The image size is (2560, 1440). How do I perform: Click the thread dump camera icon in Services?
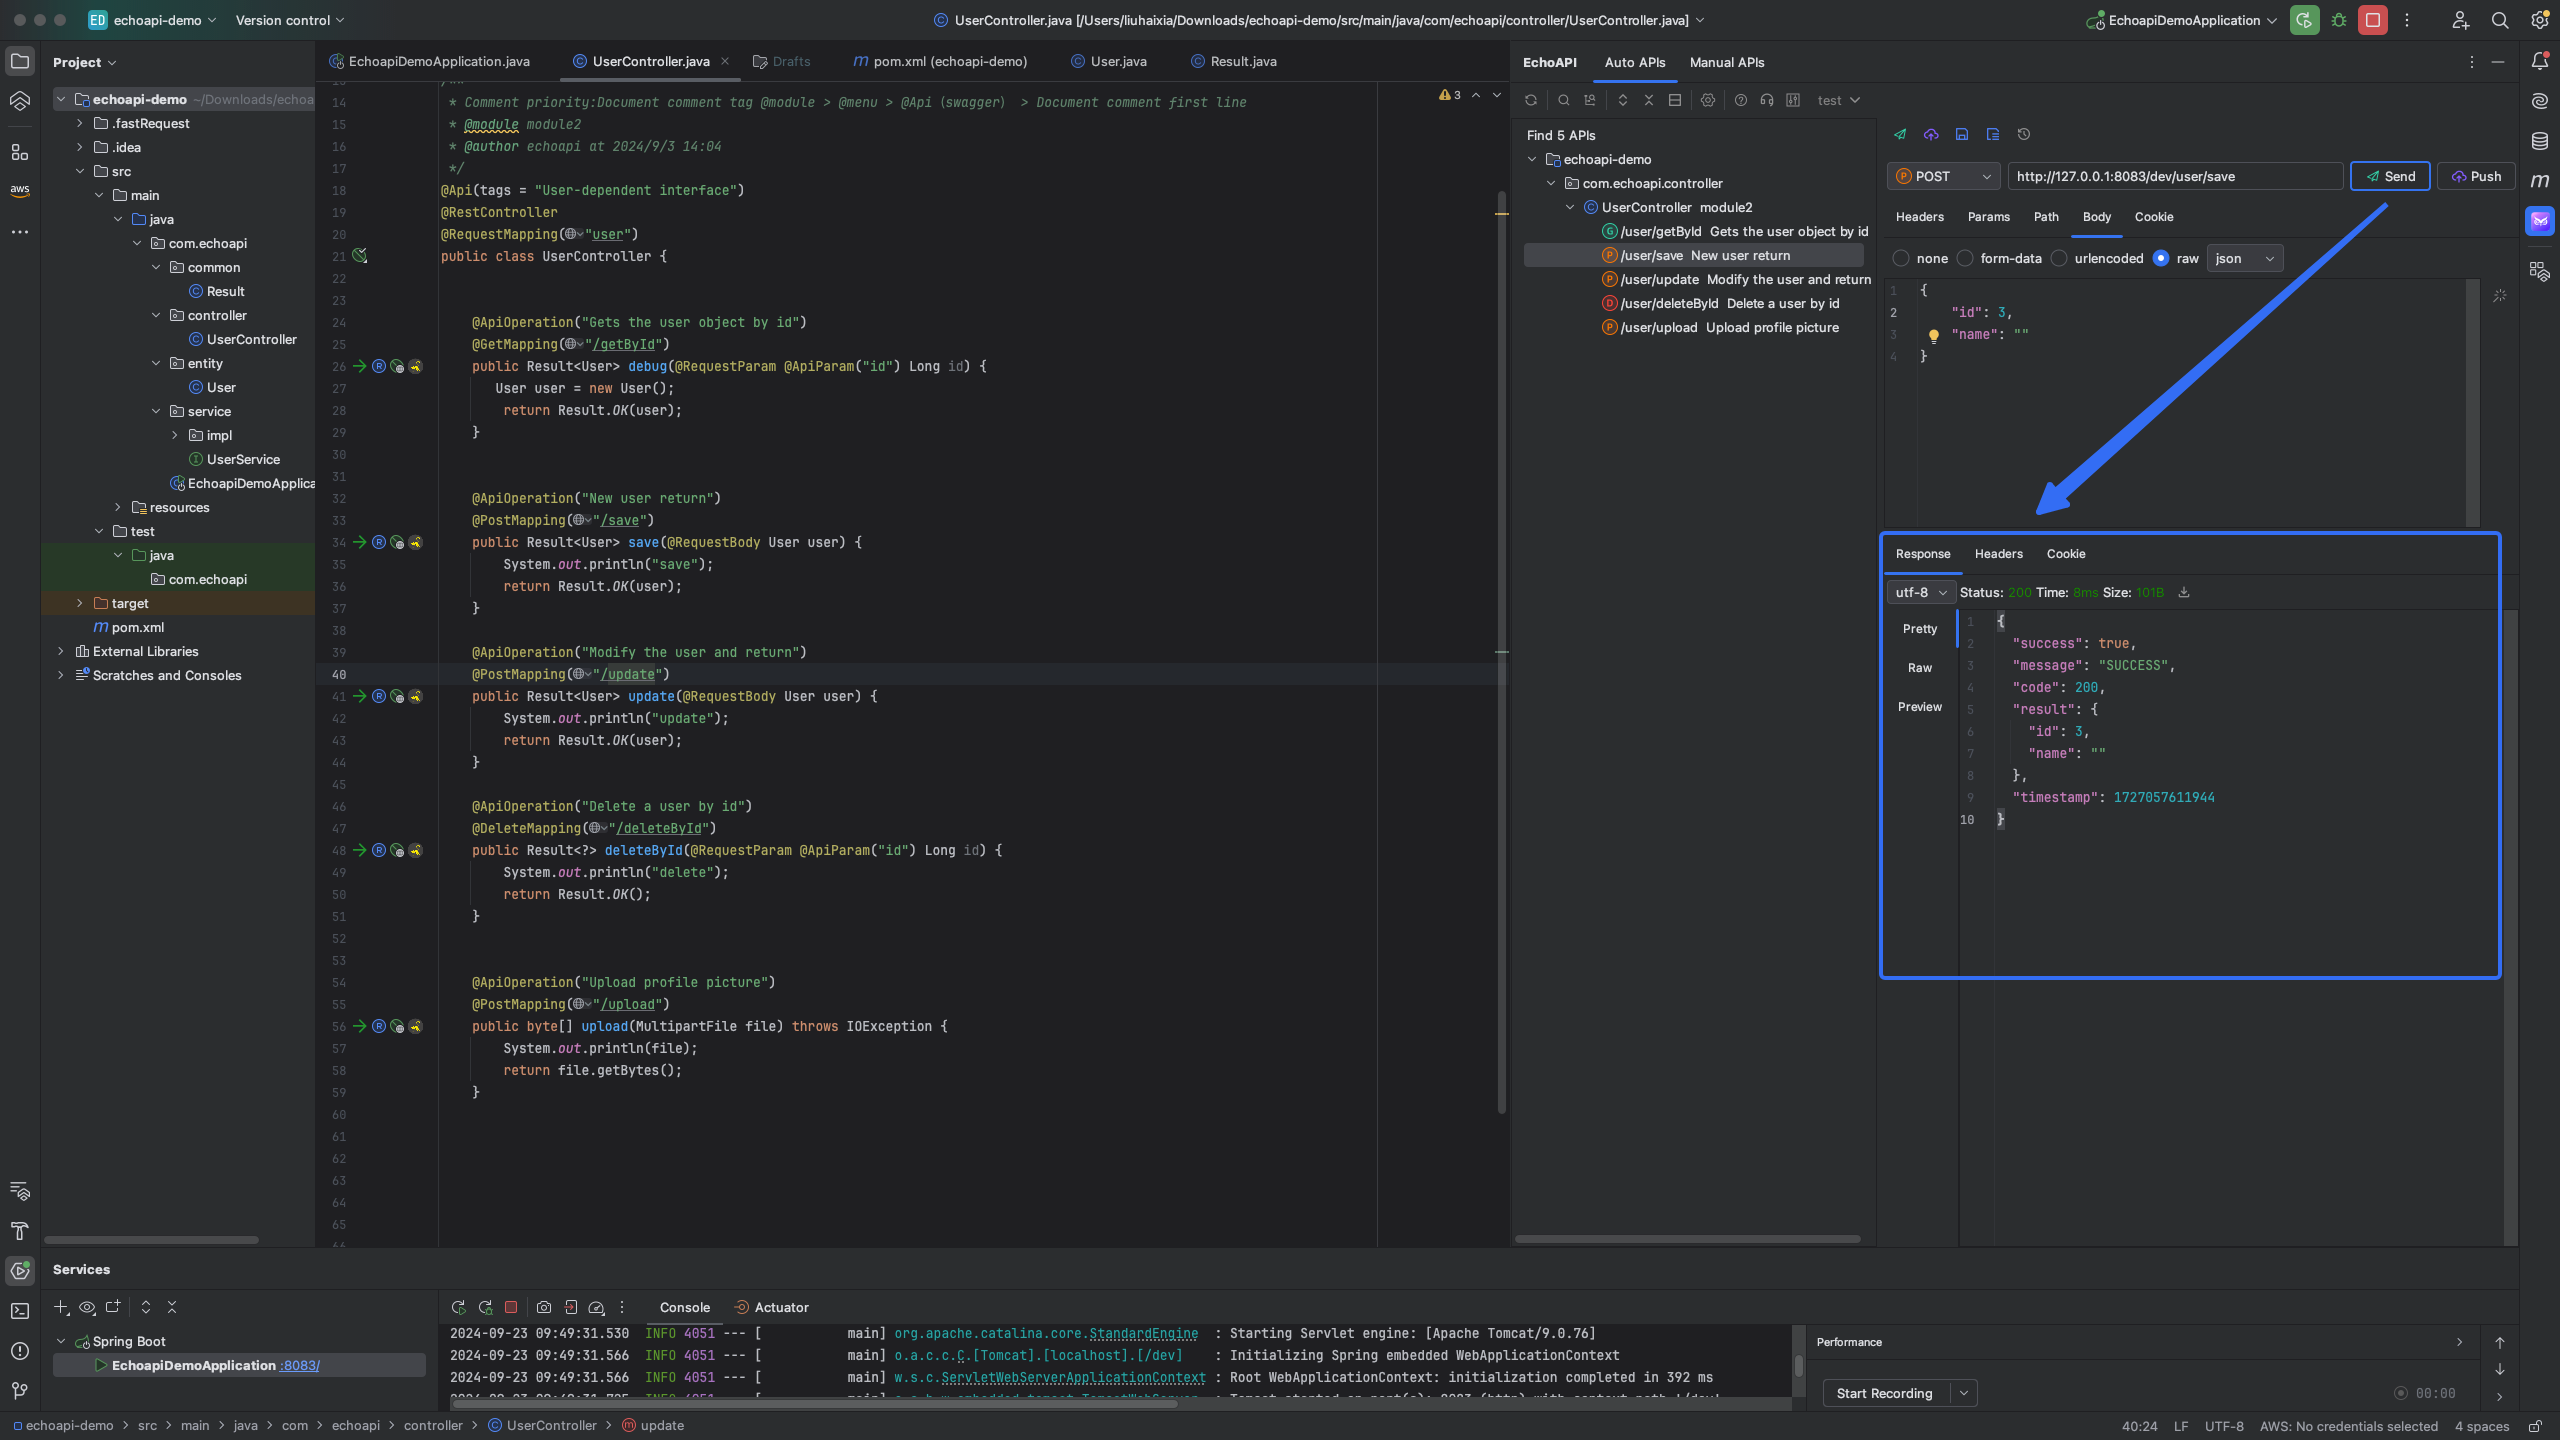[x=543, y=1307]
